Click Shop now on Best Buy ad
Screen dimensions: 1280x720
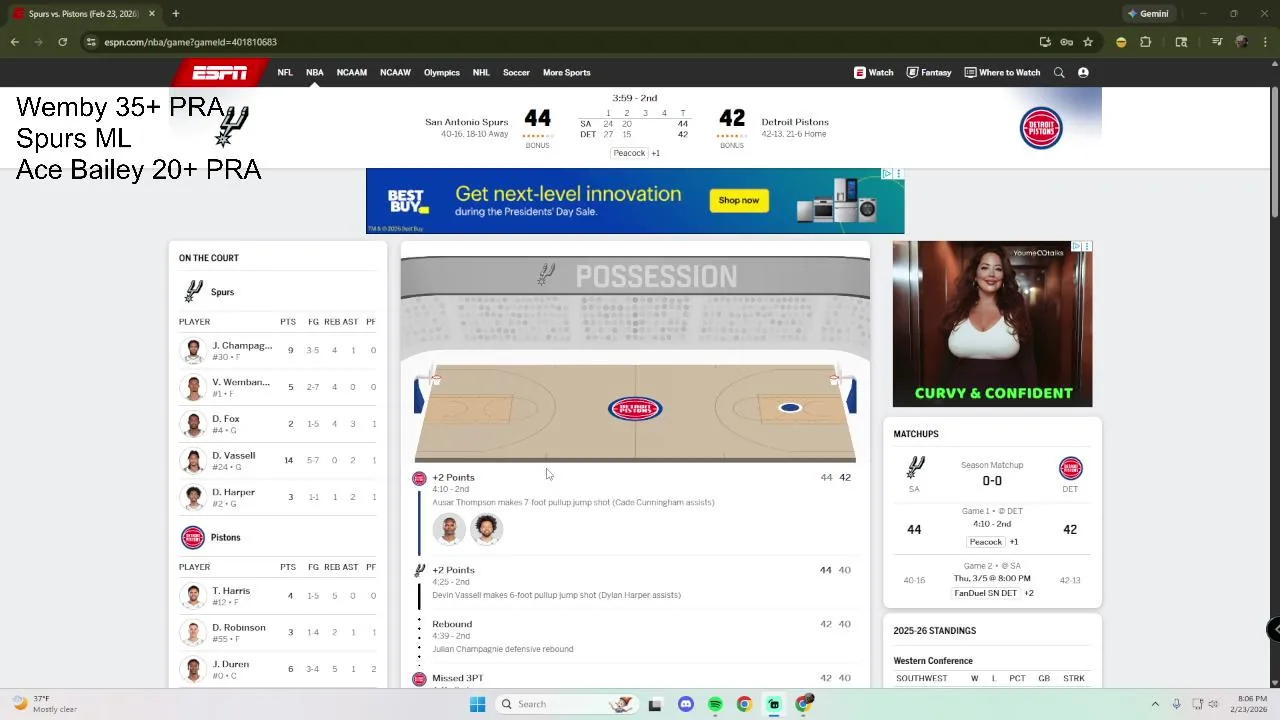(x=739, y=200)
